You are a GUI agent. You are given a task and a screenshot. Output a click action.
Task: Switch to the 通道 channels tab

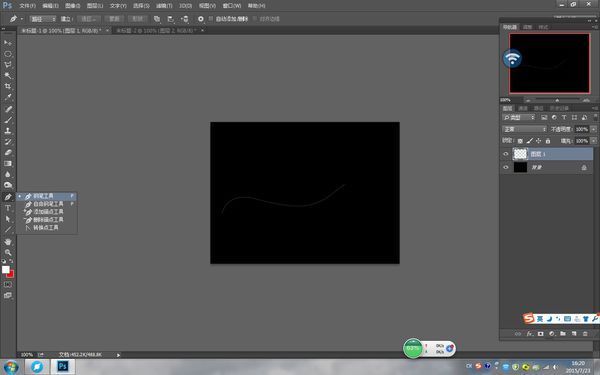click(523, 108)
